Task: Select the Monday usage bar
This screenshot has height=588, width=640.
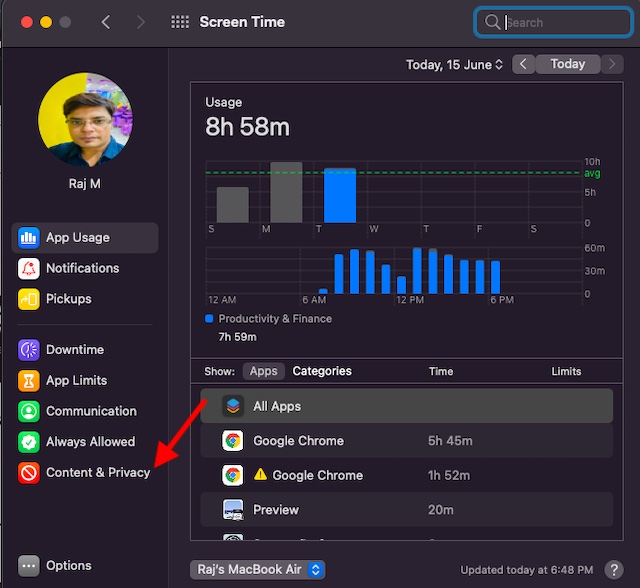Action: click(286, 192)
